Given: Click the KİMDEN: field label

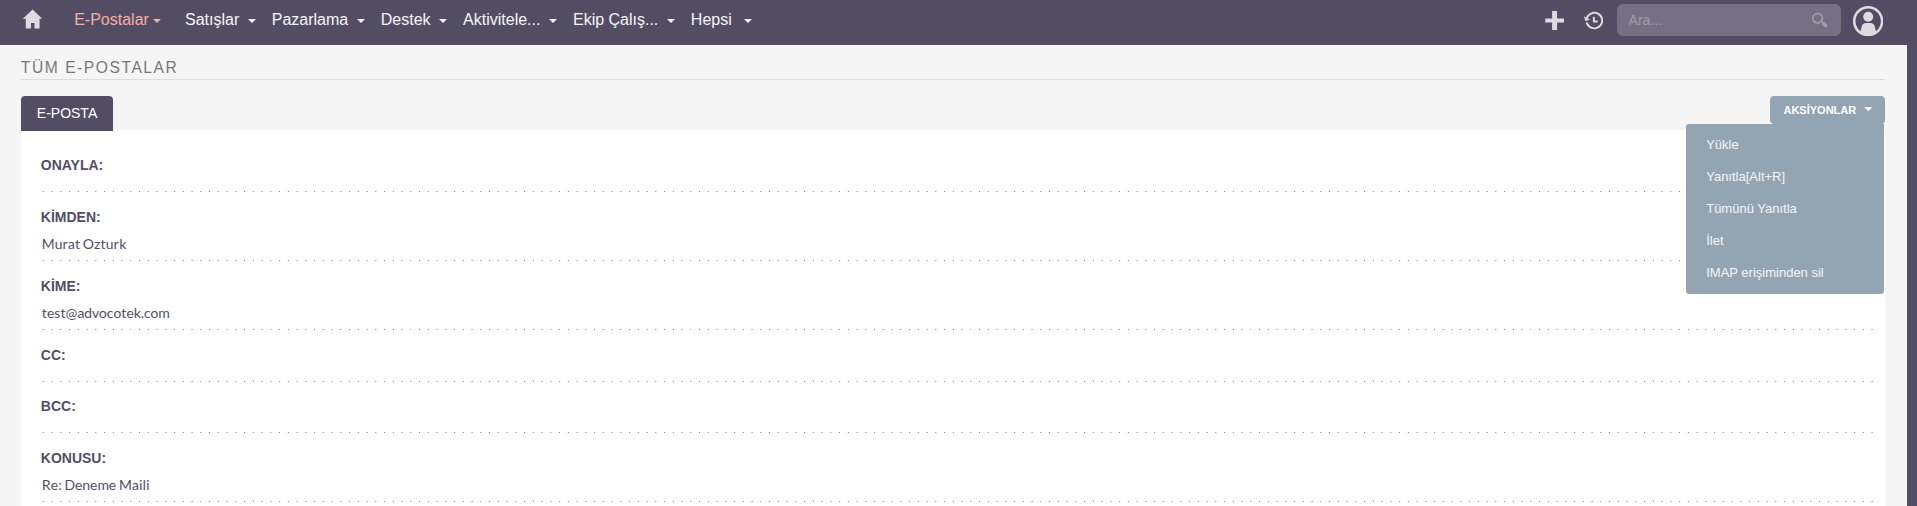Looking at the screenshot, I should (x=70, y=217).
